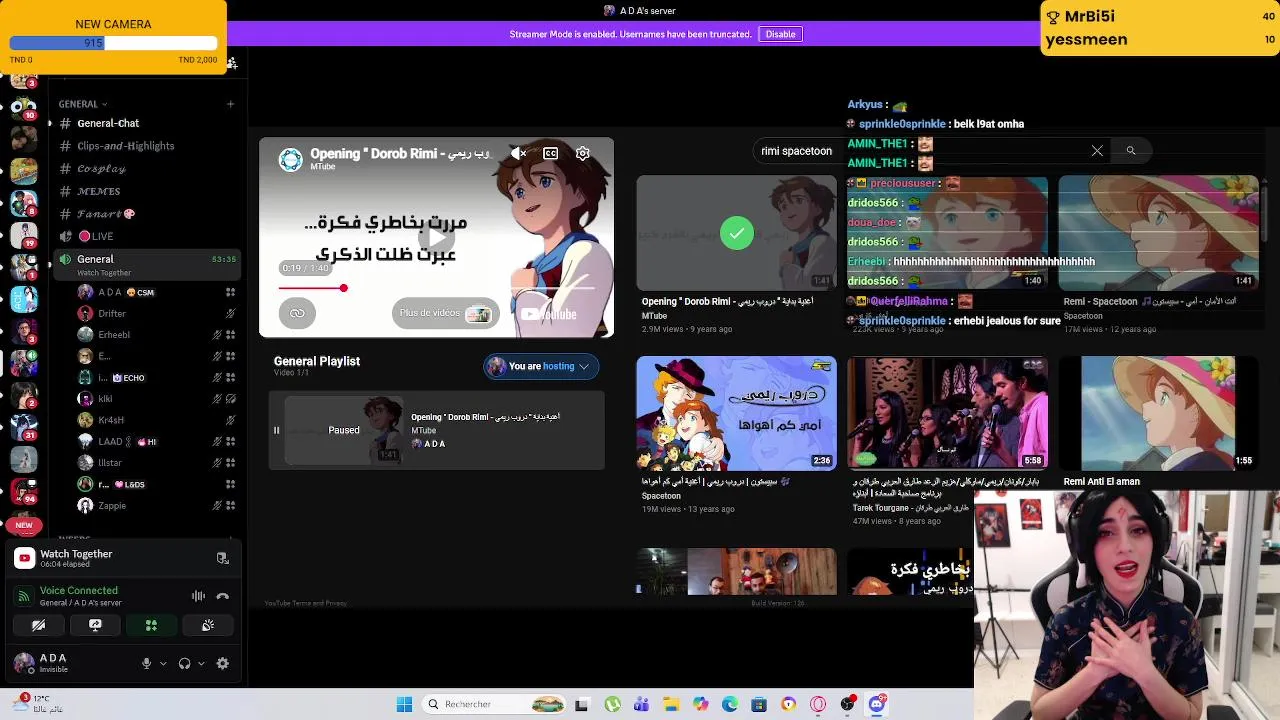Click user Drifter in the voice channel
This screenshot has height=720, width=1280.
click(111, 313)
